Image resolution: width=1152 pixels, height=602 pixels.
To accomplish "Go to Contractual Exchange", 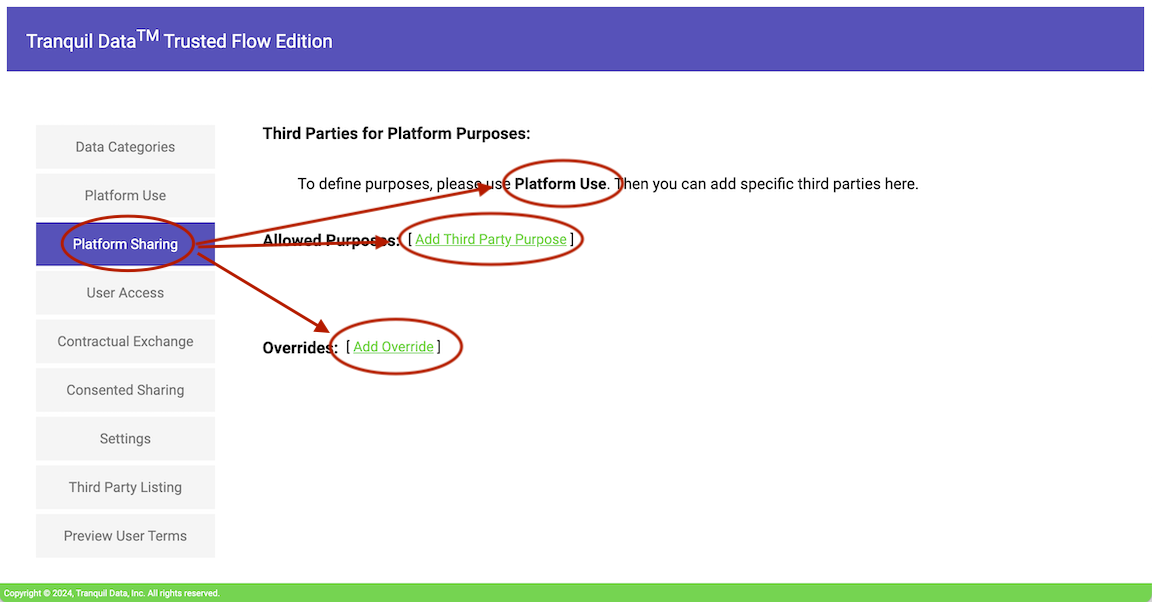I will point(125,341).
